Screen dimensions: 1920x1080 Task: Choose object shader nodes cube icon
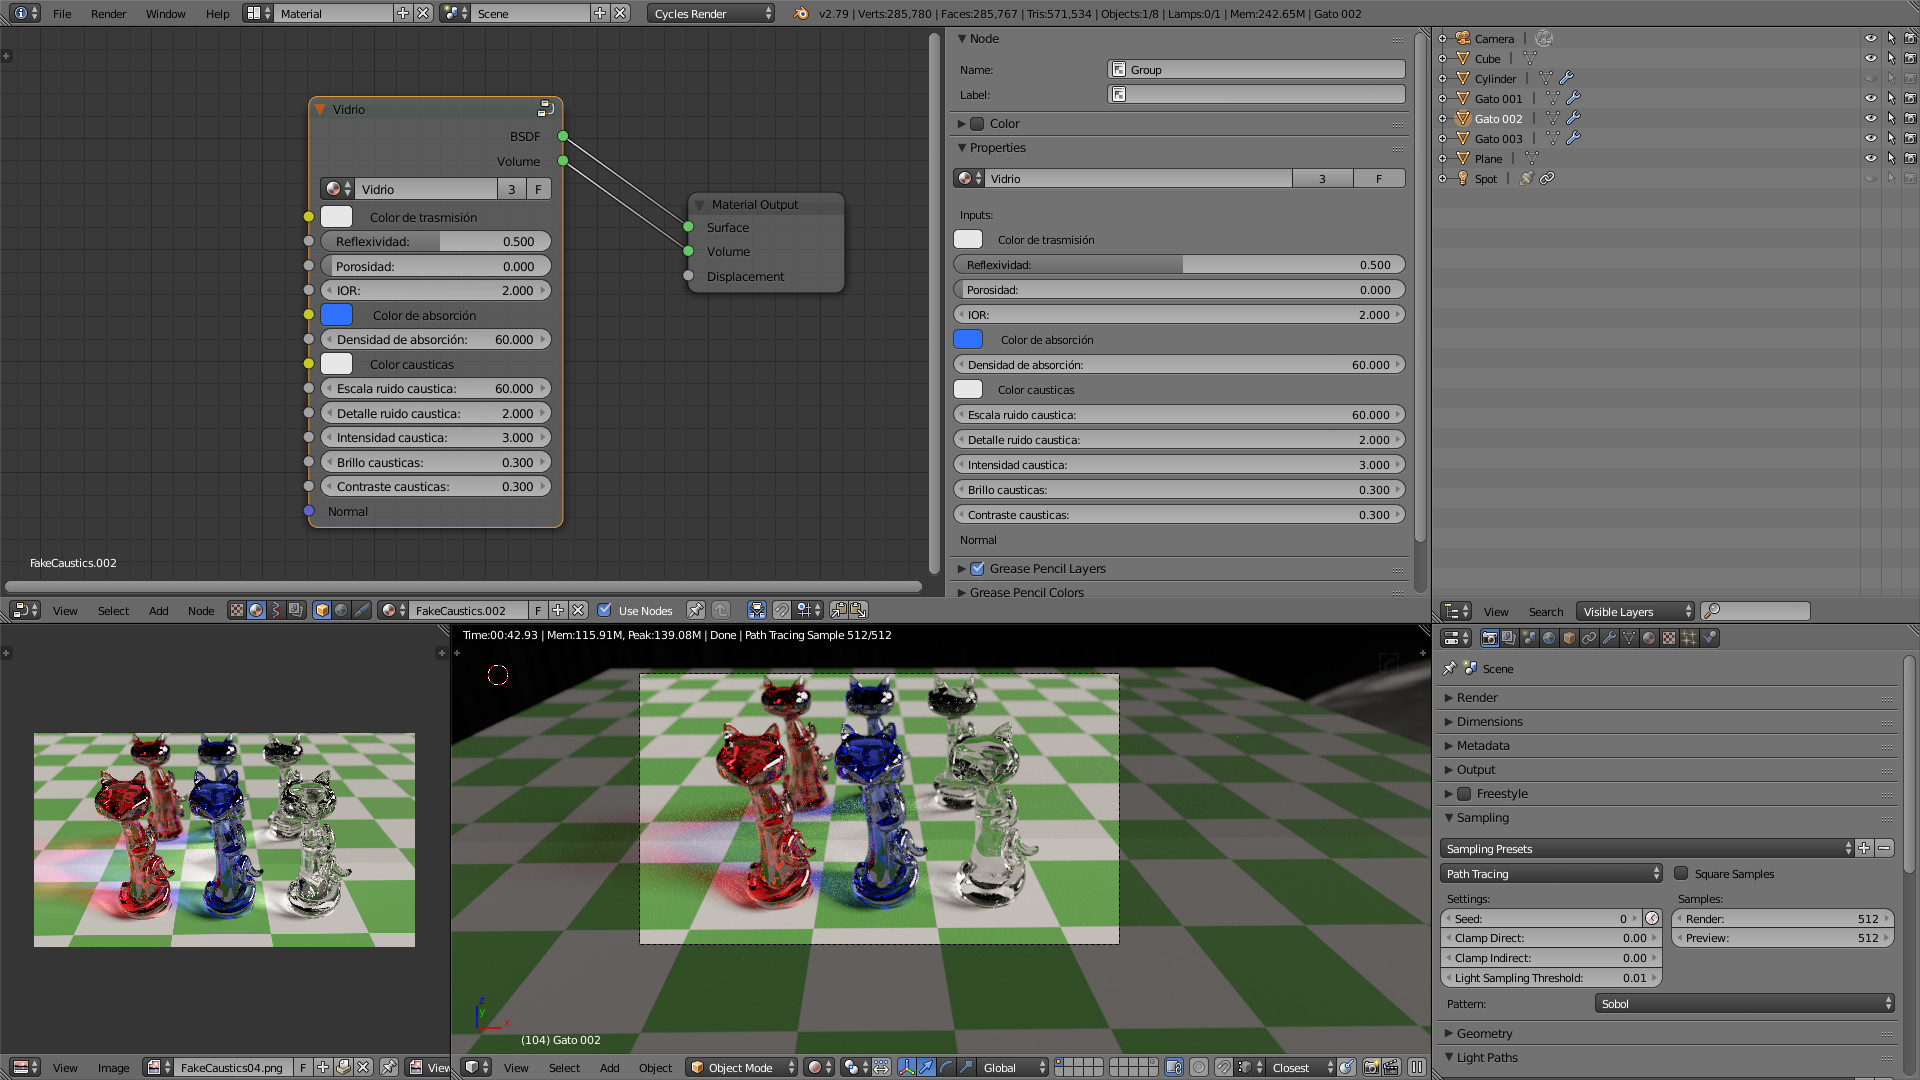click(x=322, y=610)
